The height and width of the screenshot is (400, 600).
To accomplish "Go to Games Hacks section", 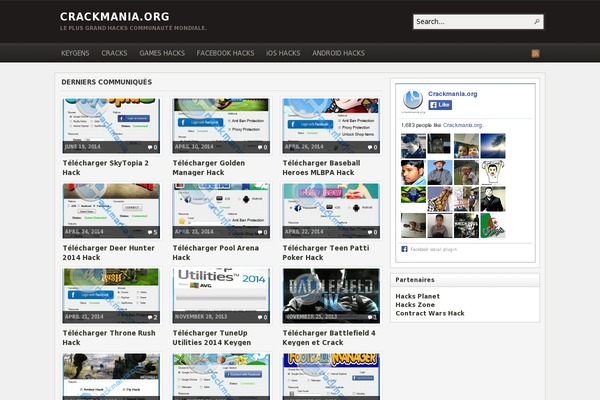I will point(162,53).
